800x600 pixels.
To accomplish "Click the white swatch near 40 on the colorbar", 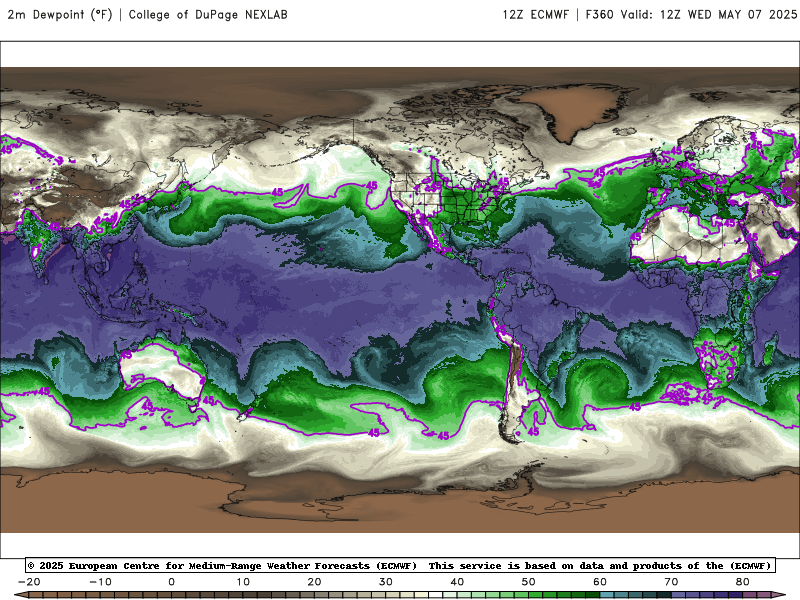I will (436, 596).
